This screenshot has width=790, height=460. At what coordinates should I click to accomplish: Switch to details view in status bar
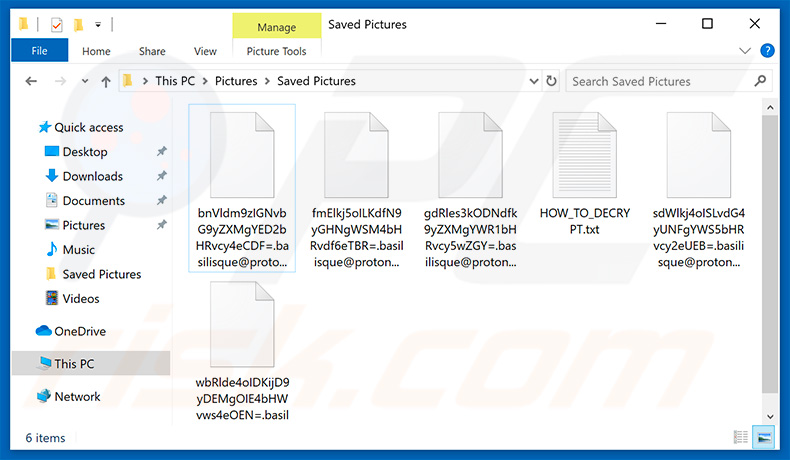pyautogui.click(x=740, y=437)
